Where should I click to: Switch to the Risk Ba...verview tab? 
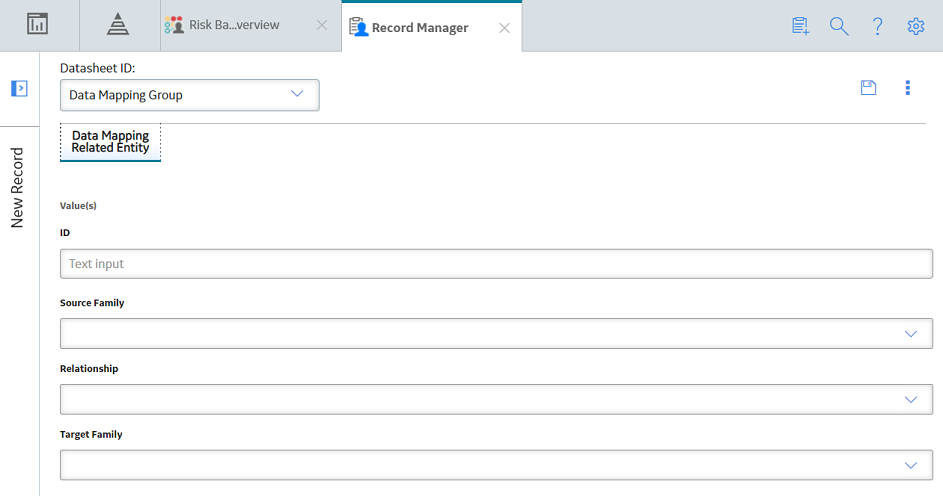tap(234, 25)
